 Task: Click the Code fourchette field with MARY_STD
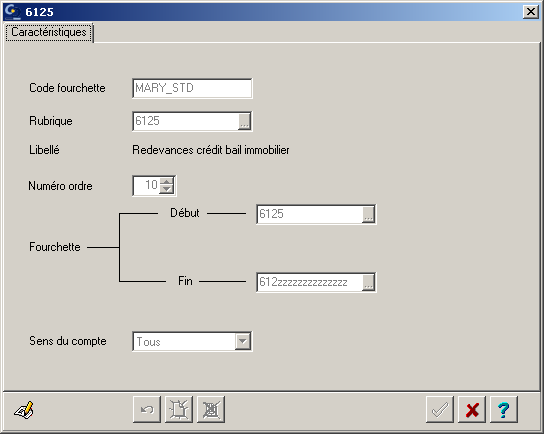192,88
